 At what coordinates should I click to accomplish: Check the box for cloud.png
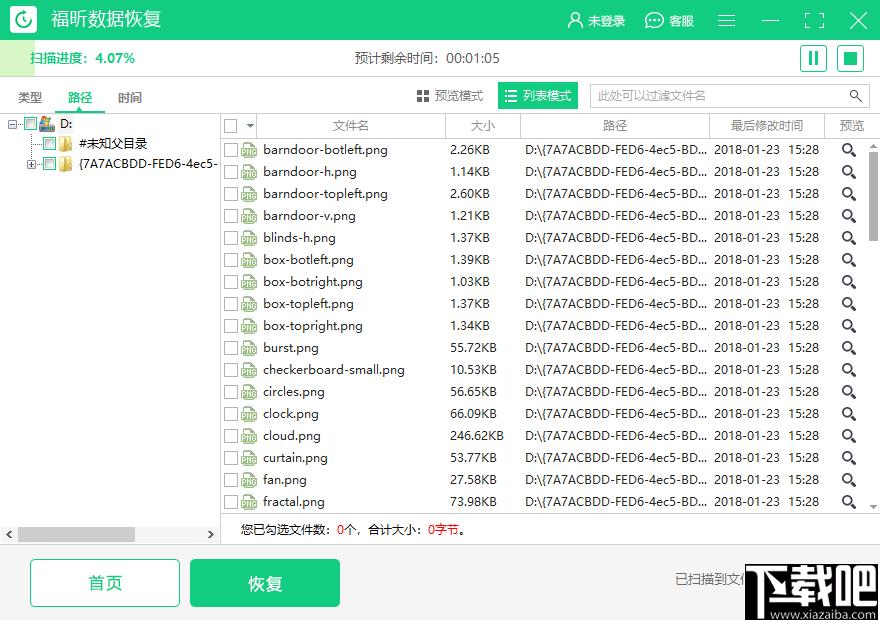click(231, 435)
